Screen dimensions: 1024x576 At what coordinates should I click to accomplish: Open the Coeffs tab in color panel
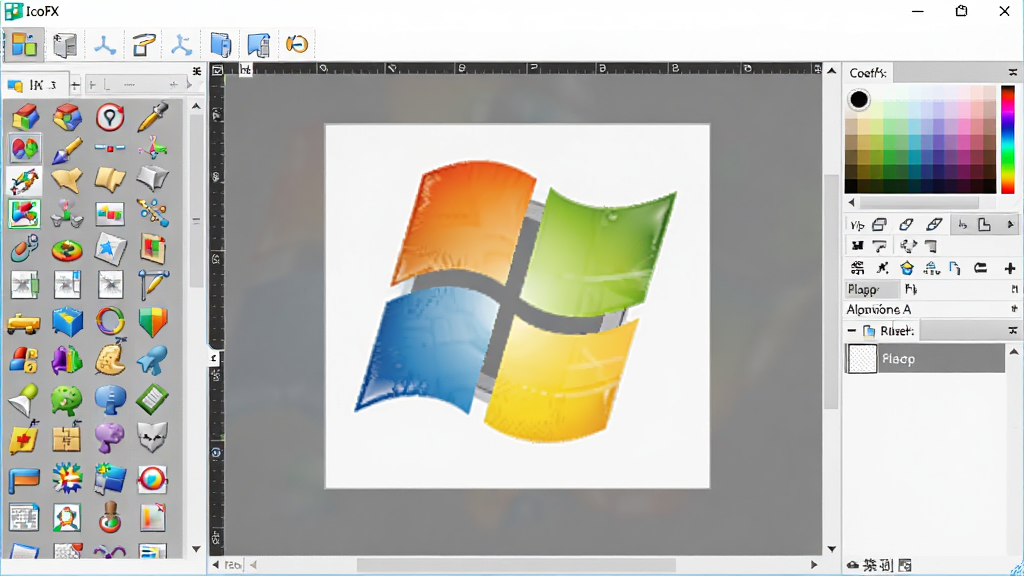pyautogui.click(x=868, y=72)
